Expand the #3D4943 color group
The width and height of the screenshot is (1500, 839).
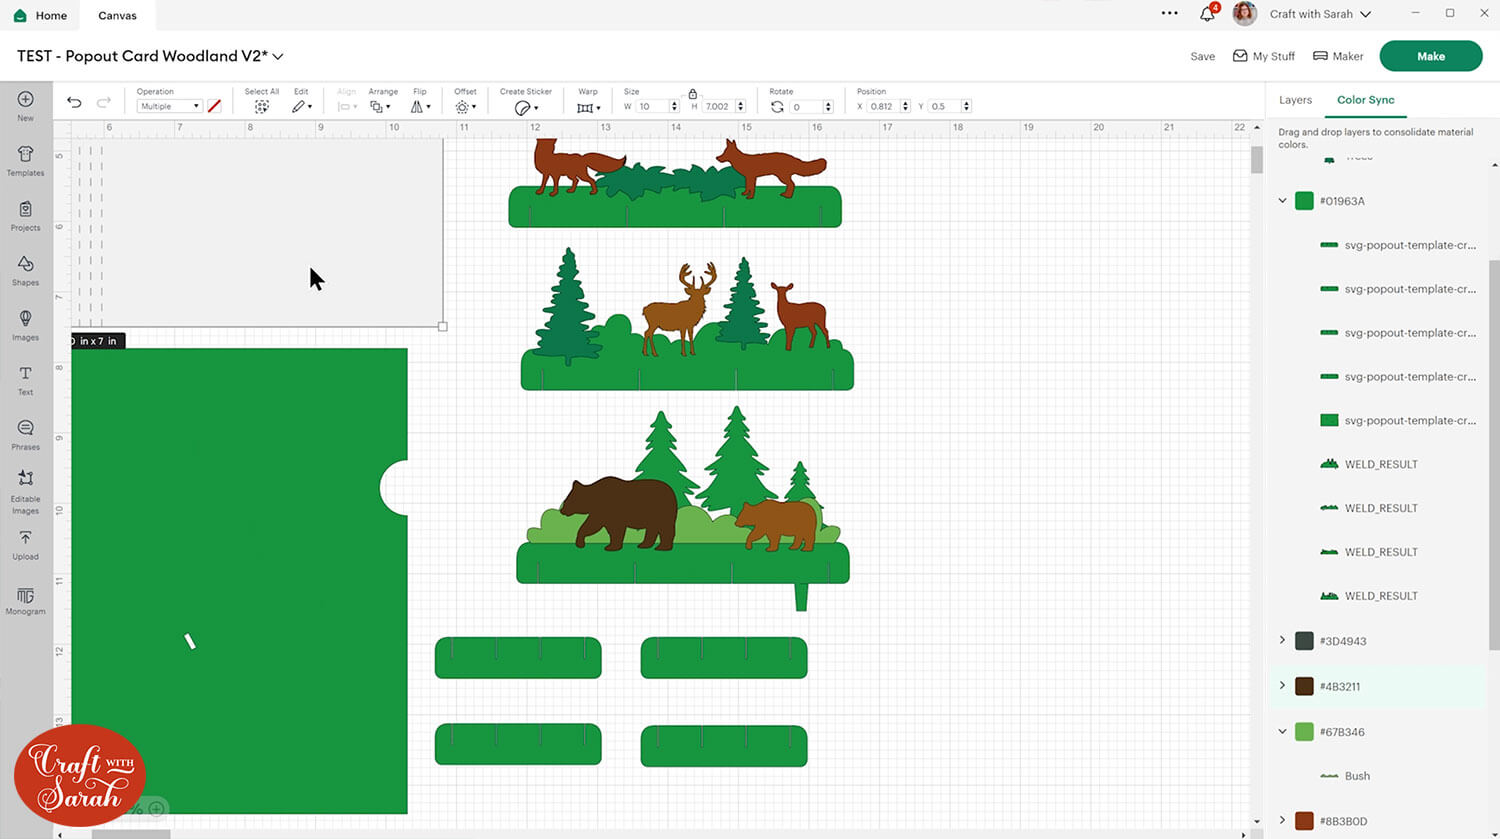[1282, 641]
